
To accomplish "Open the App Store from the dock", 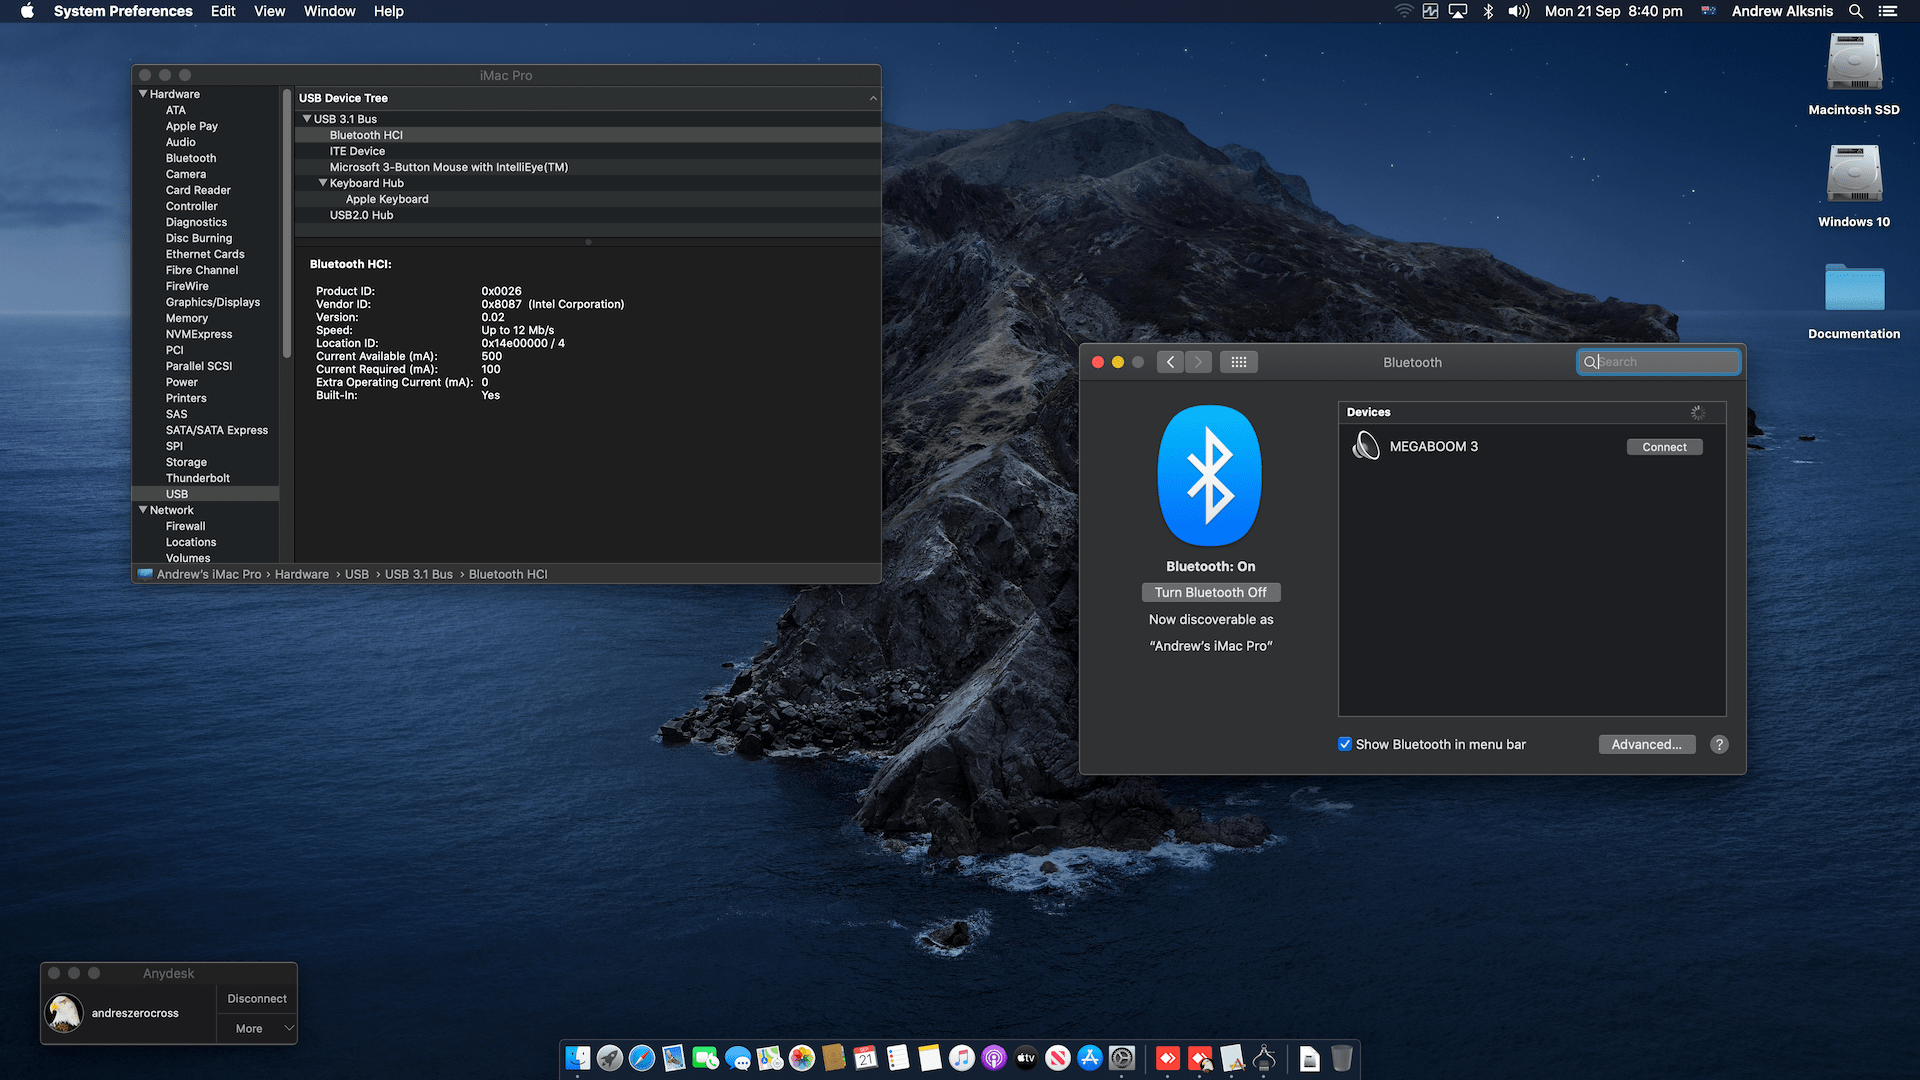I will pyautogui.click(x=1090, y=1058).
